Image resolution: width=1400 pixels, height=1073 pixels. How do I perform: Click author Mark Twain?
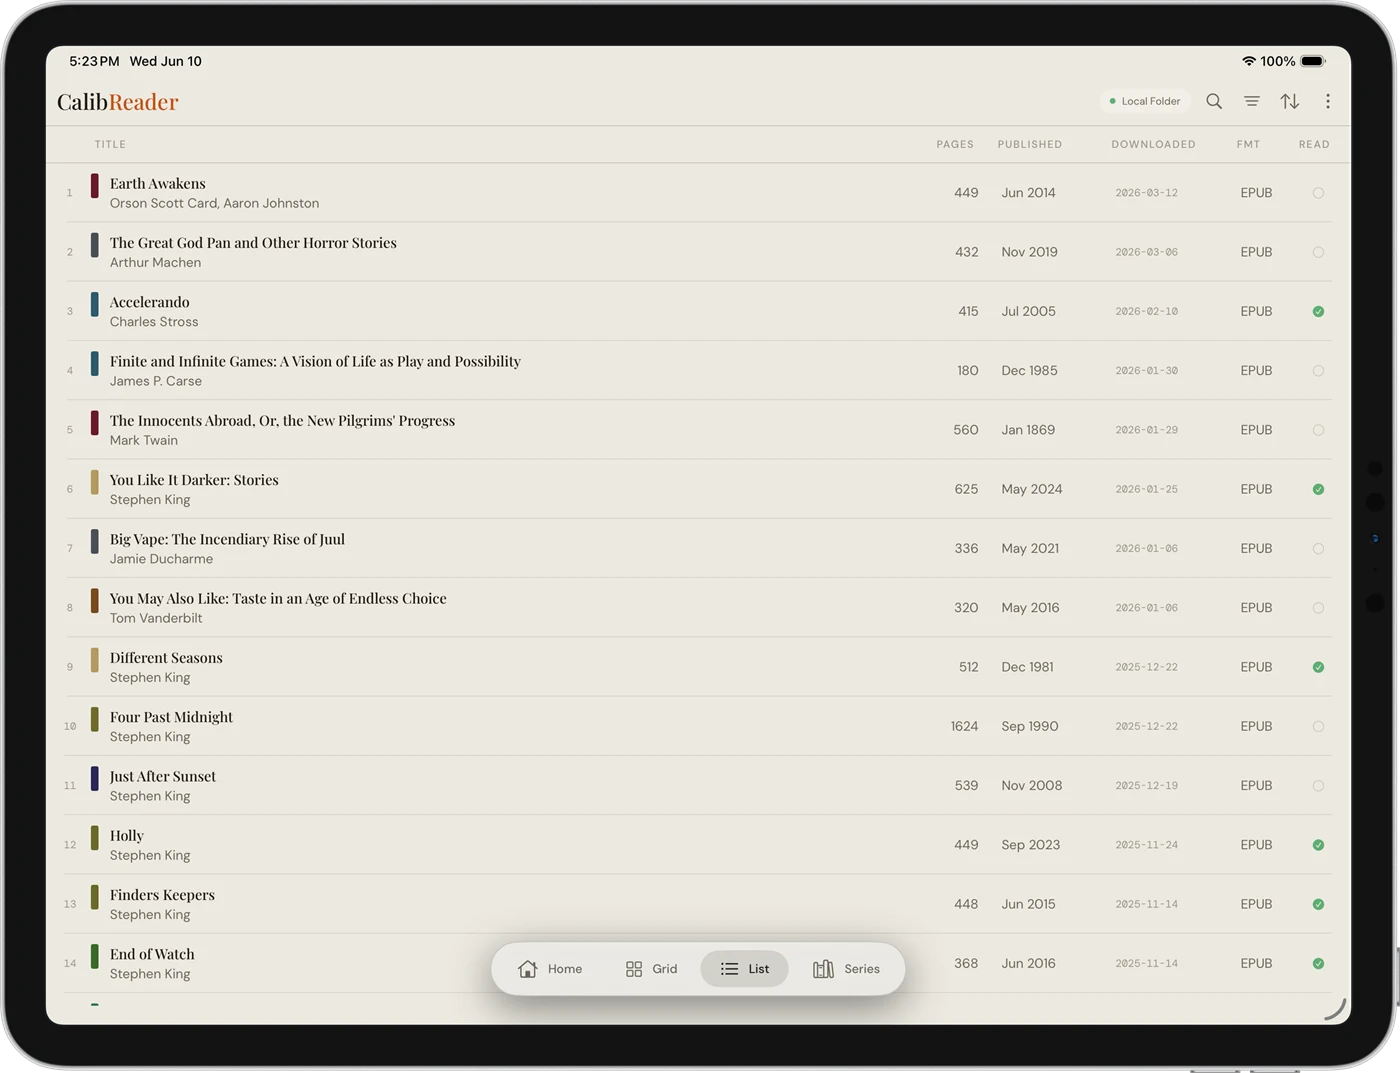(x=144, y=441)
